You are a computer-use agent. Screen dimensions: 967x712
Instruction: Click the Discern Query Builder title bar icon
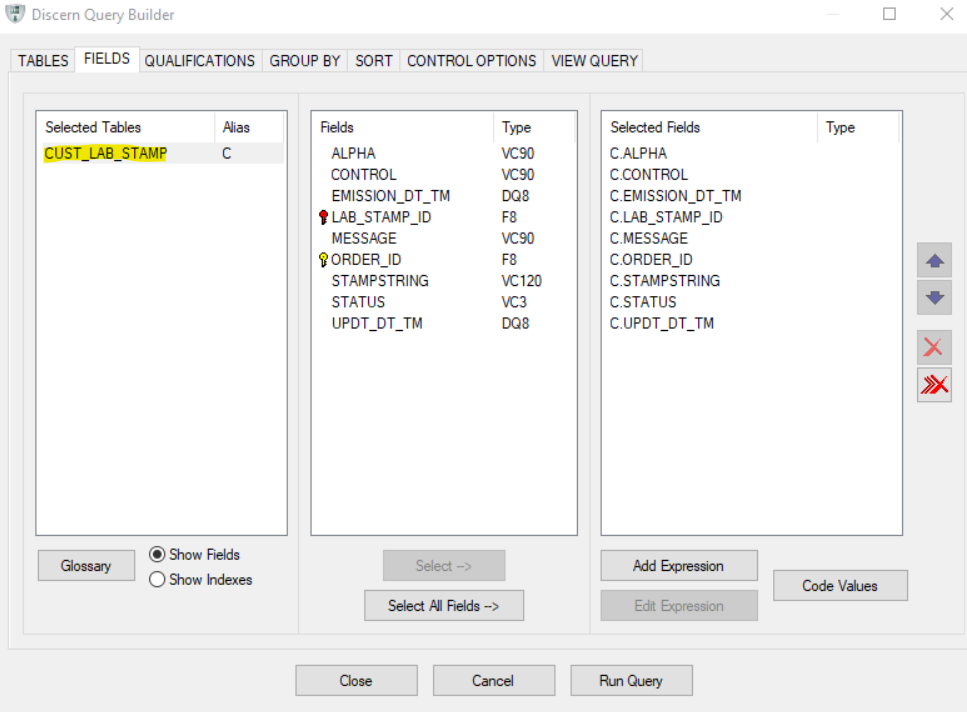pos(15,14)
